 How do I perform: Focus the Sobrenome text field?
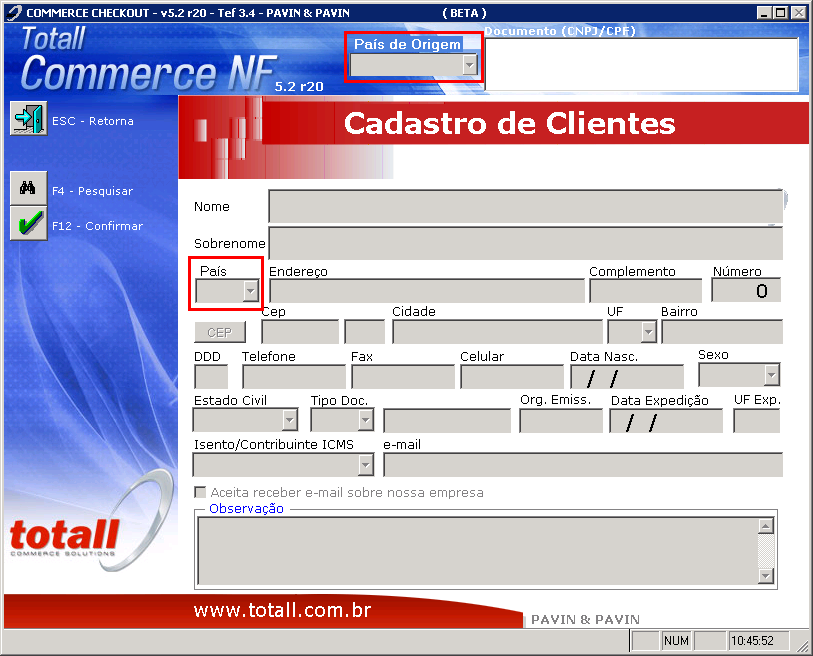pyautogui.click(x=525, y=243)
